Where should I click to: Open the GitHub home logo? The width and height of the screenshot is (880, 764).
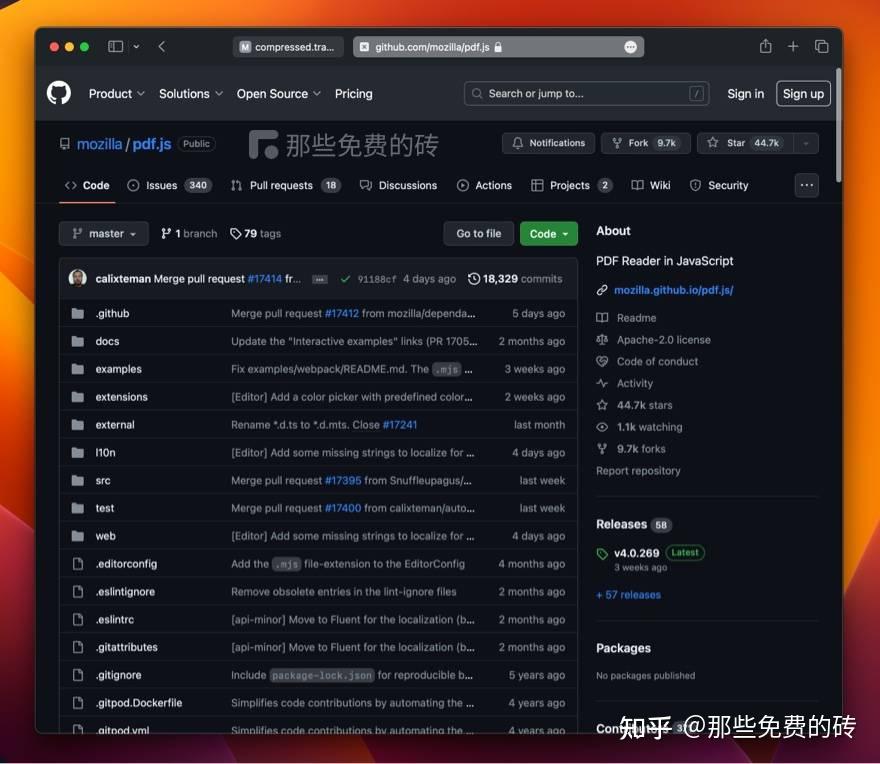pos(58,93)
